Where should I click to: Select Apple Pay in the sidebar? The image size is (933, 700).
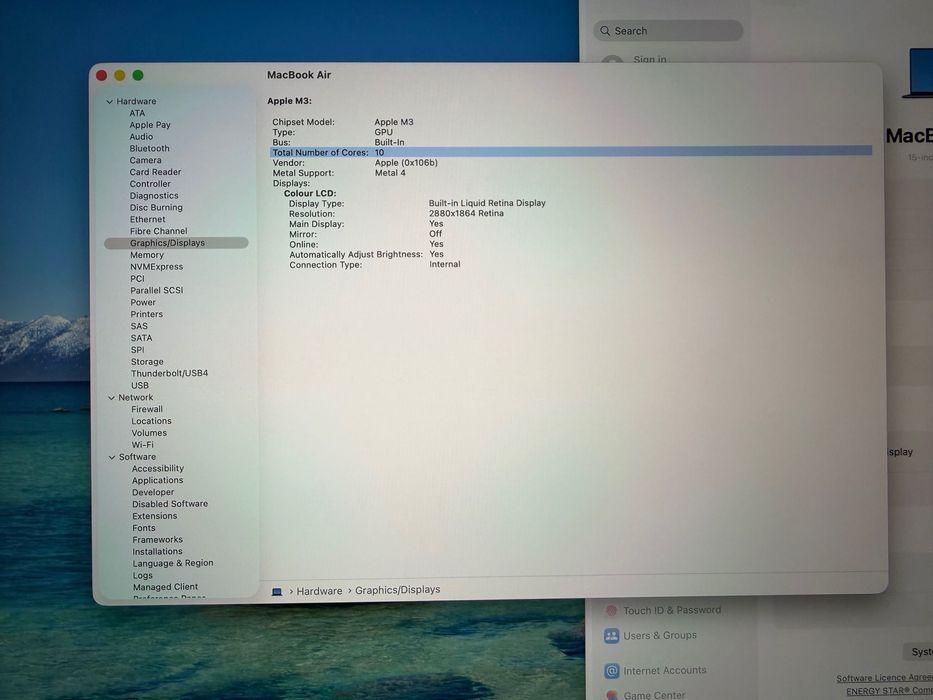click(150, 125)
